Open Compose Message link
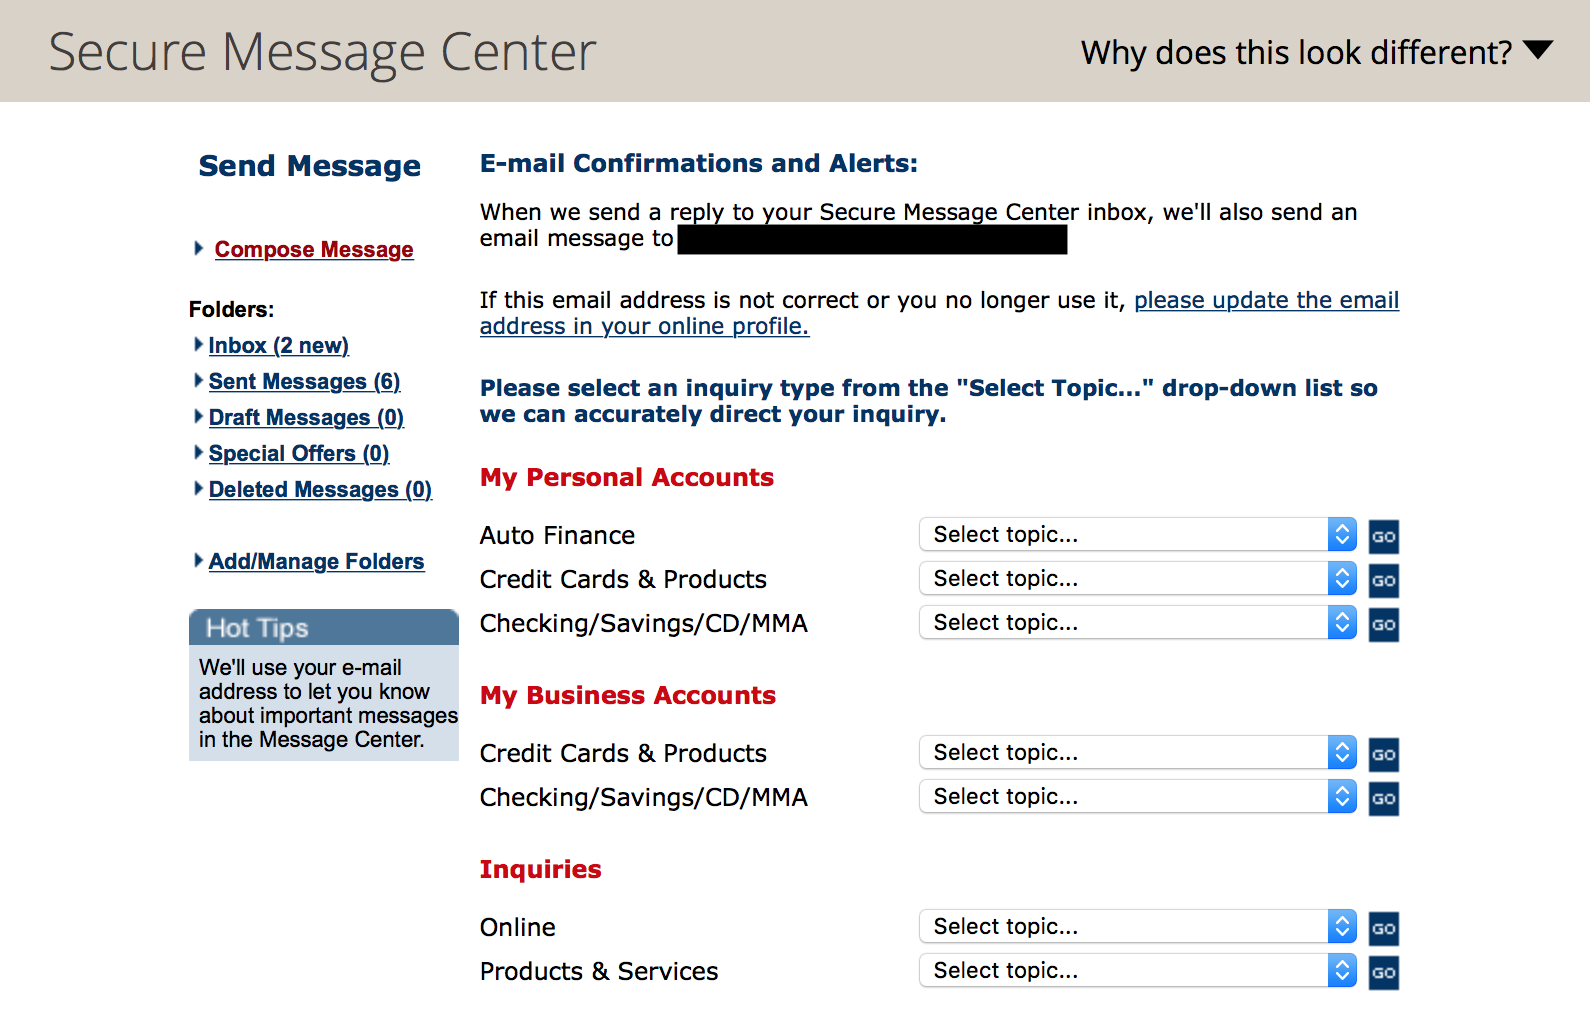Viewport: 1590px width, 1026px height. pos(313,250)
